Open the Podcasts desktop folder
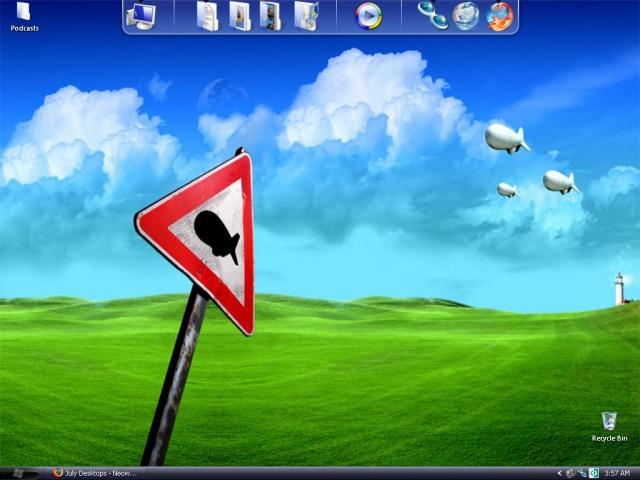The width and height of the screenshot is (640, 480). click(x=24, y=17)
